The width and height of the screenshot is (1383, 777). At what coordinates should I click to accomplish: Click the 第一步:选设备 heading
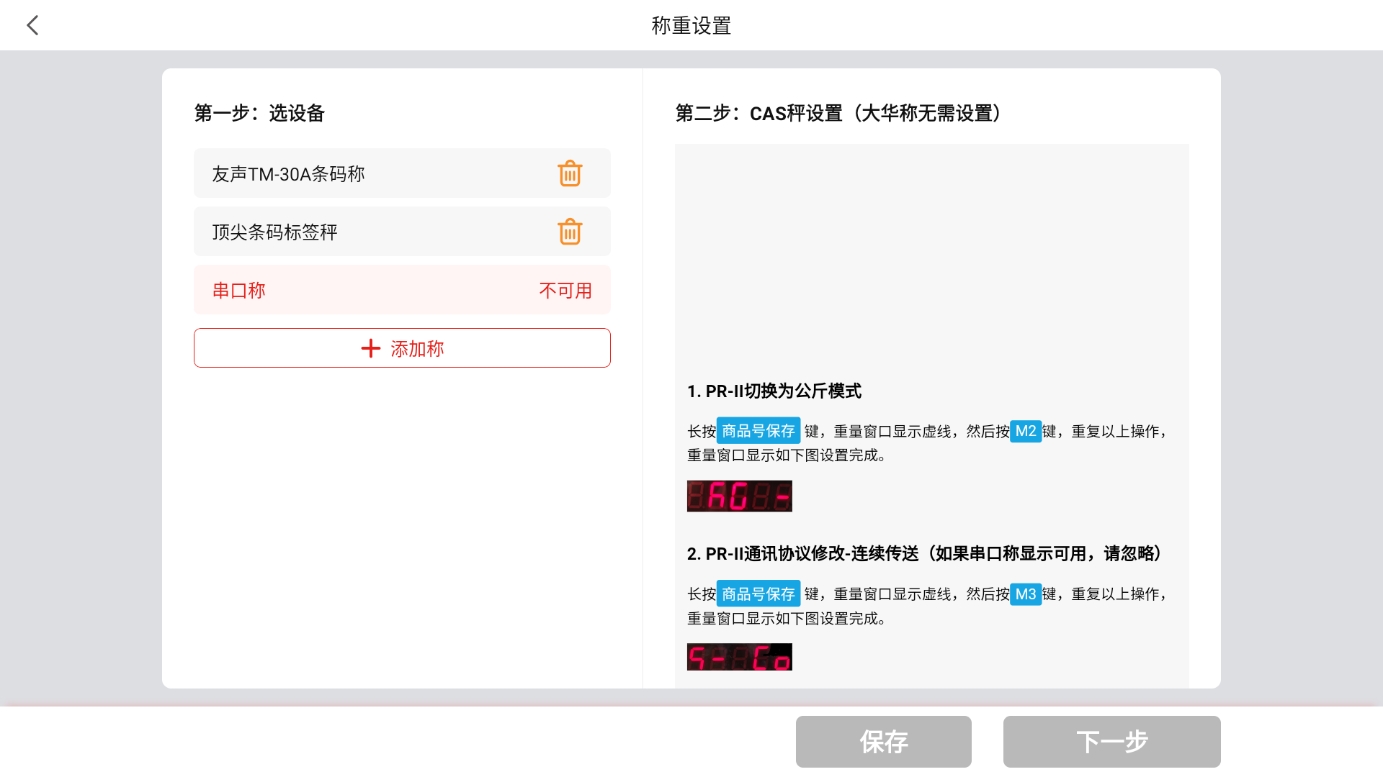coord(259,113)
